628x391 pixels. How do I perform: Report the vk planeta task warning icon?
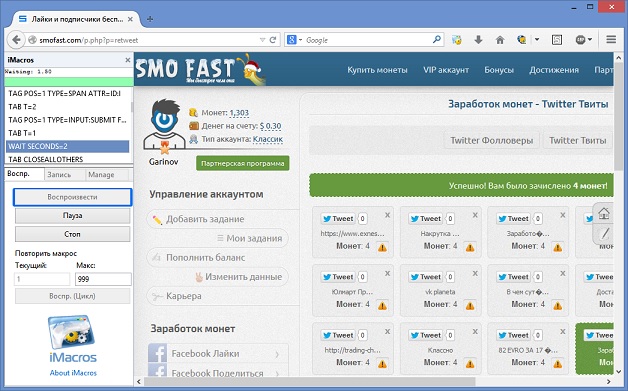(x=470, y=306)
